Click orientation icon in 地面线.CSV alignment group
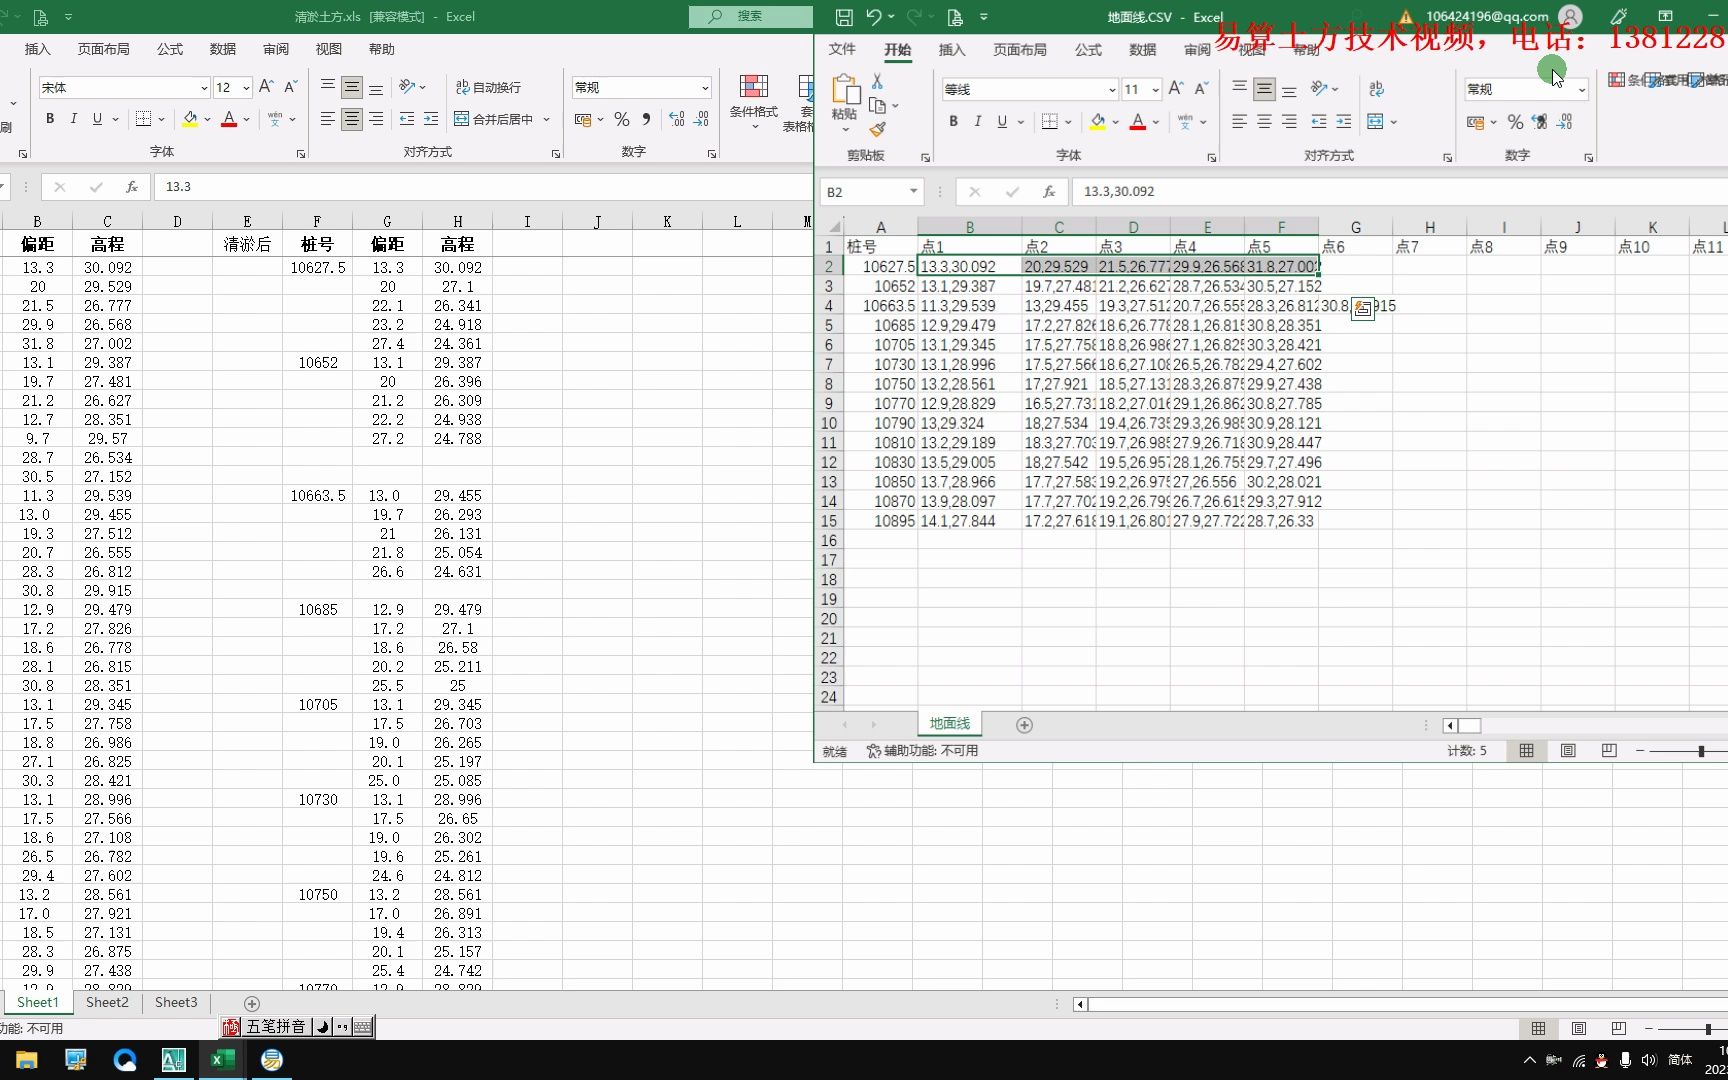The width and height of the screenshot is (1728, 1080). [1320, 89]
